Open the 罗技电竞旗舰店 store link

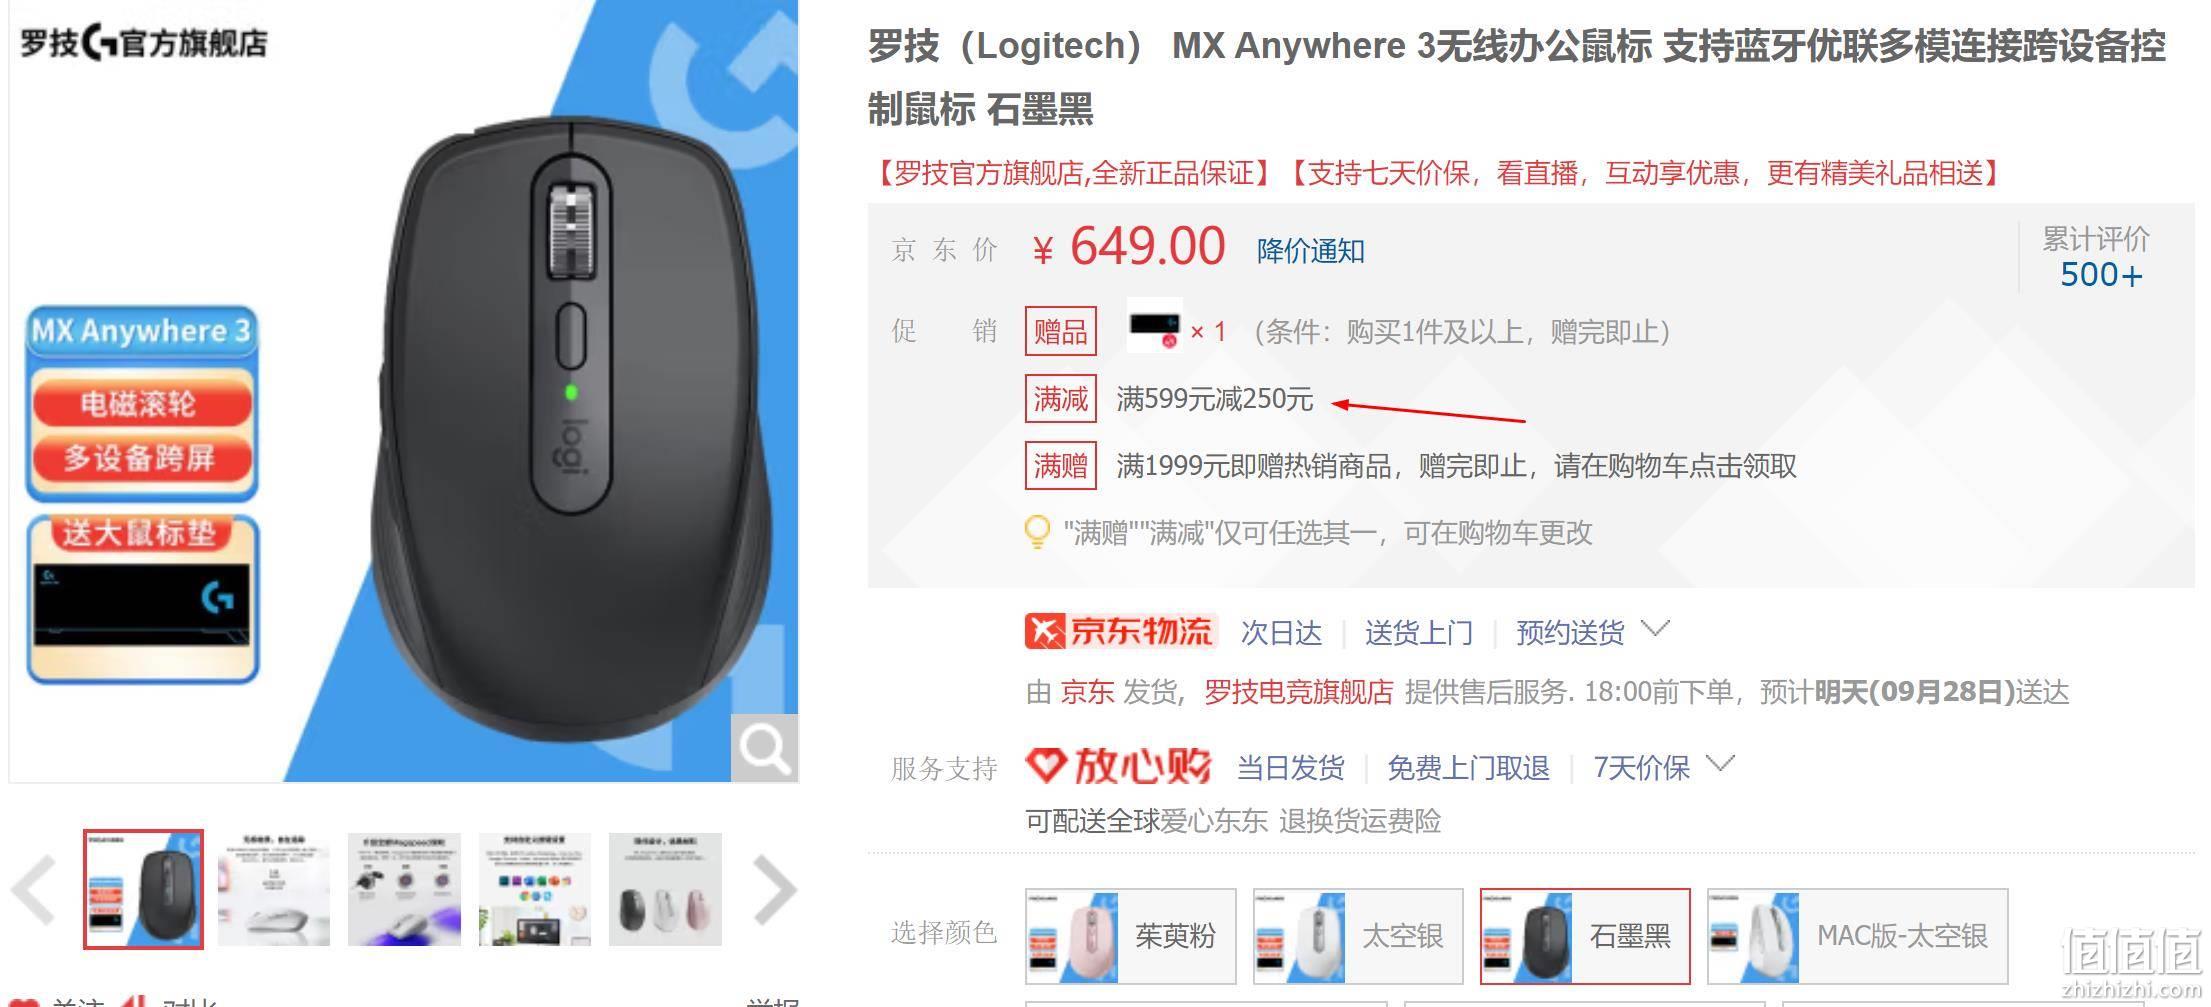(x=1298, y=692)
